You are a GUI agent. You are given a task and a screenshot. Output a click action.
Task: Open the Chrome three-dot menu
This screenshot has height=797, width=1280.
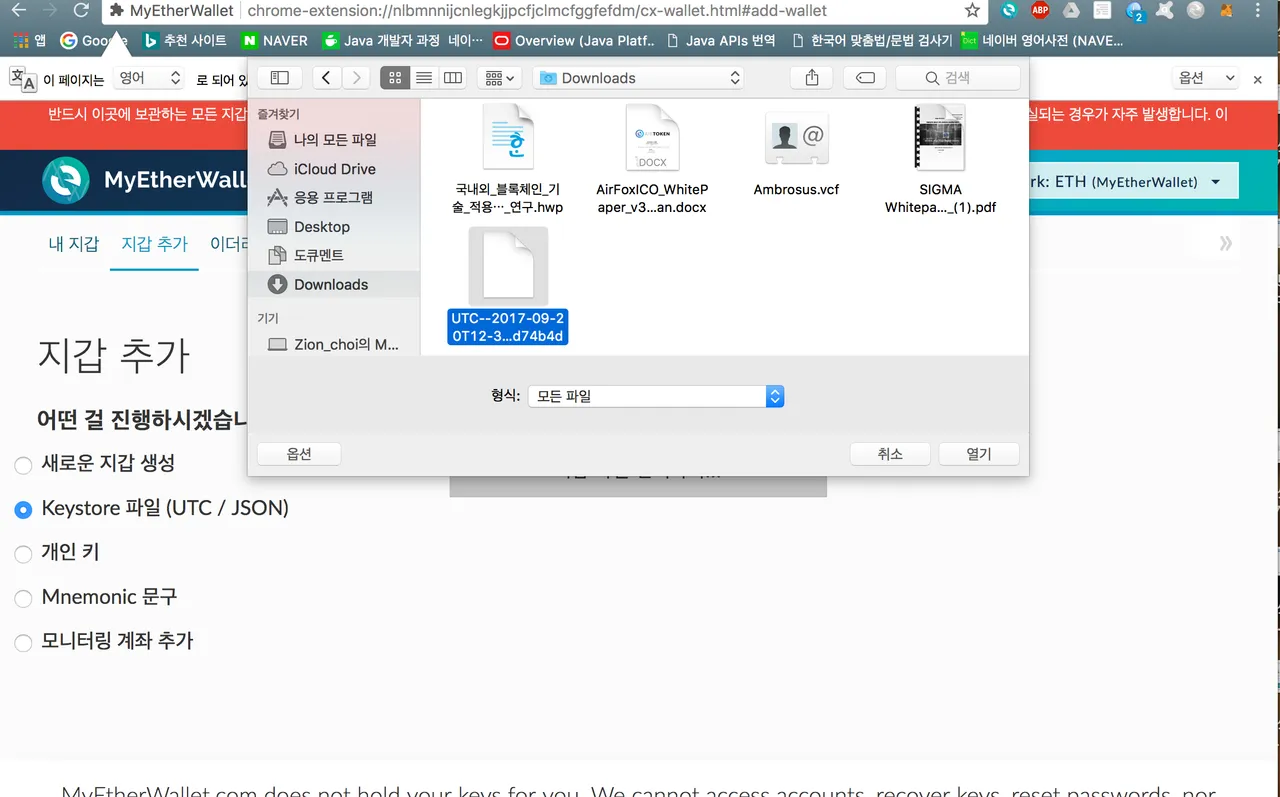(1258, 11)
